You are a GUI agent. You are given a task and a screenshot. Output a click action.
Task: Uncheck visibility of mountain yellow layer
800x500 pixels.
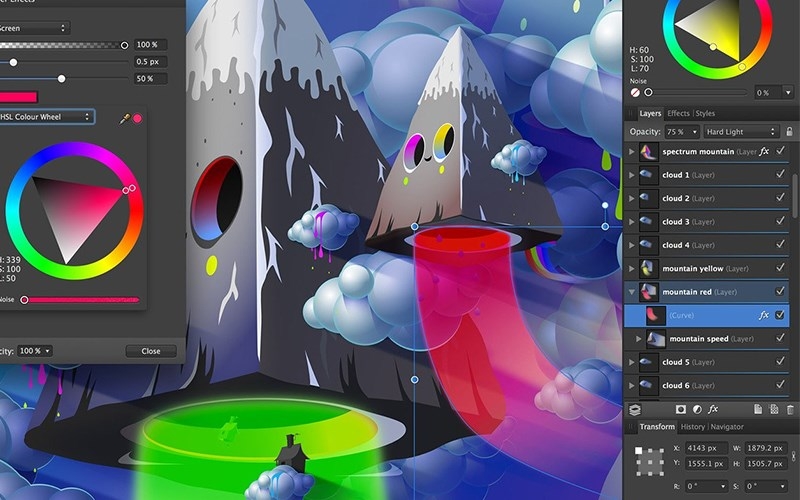tap(780, 267)
